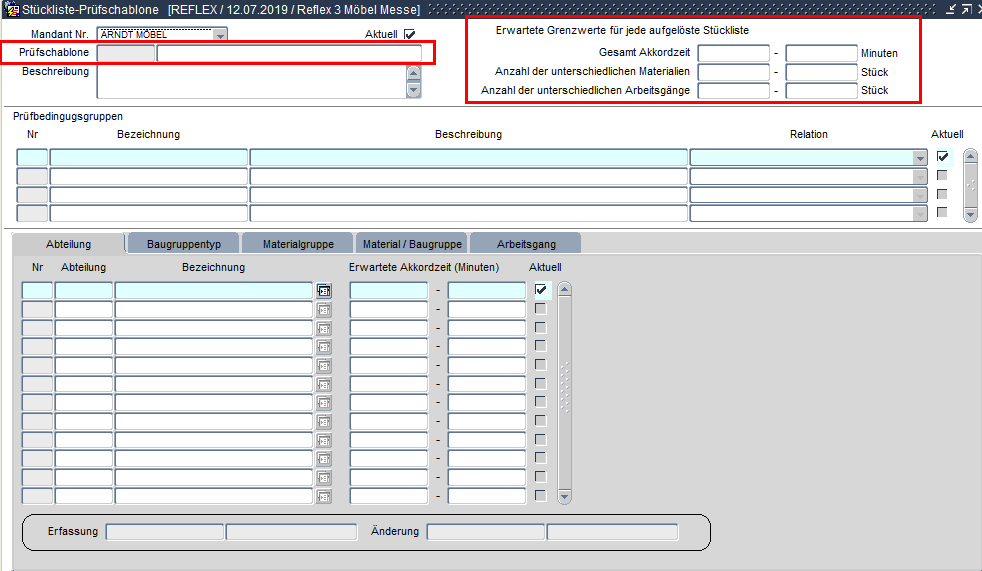Click the lookup icon in second Abteilung row
The height and width of the screenshot is (571, 982).
pos(324,310)
